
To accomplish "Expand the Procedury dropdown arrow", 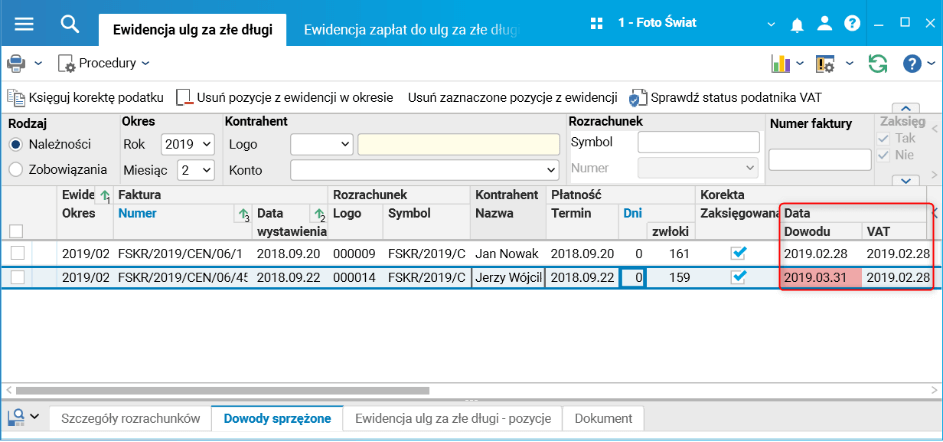I will point(145,64).
